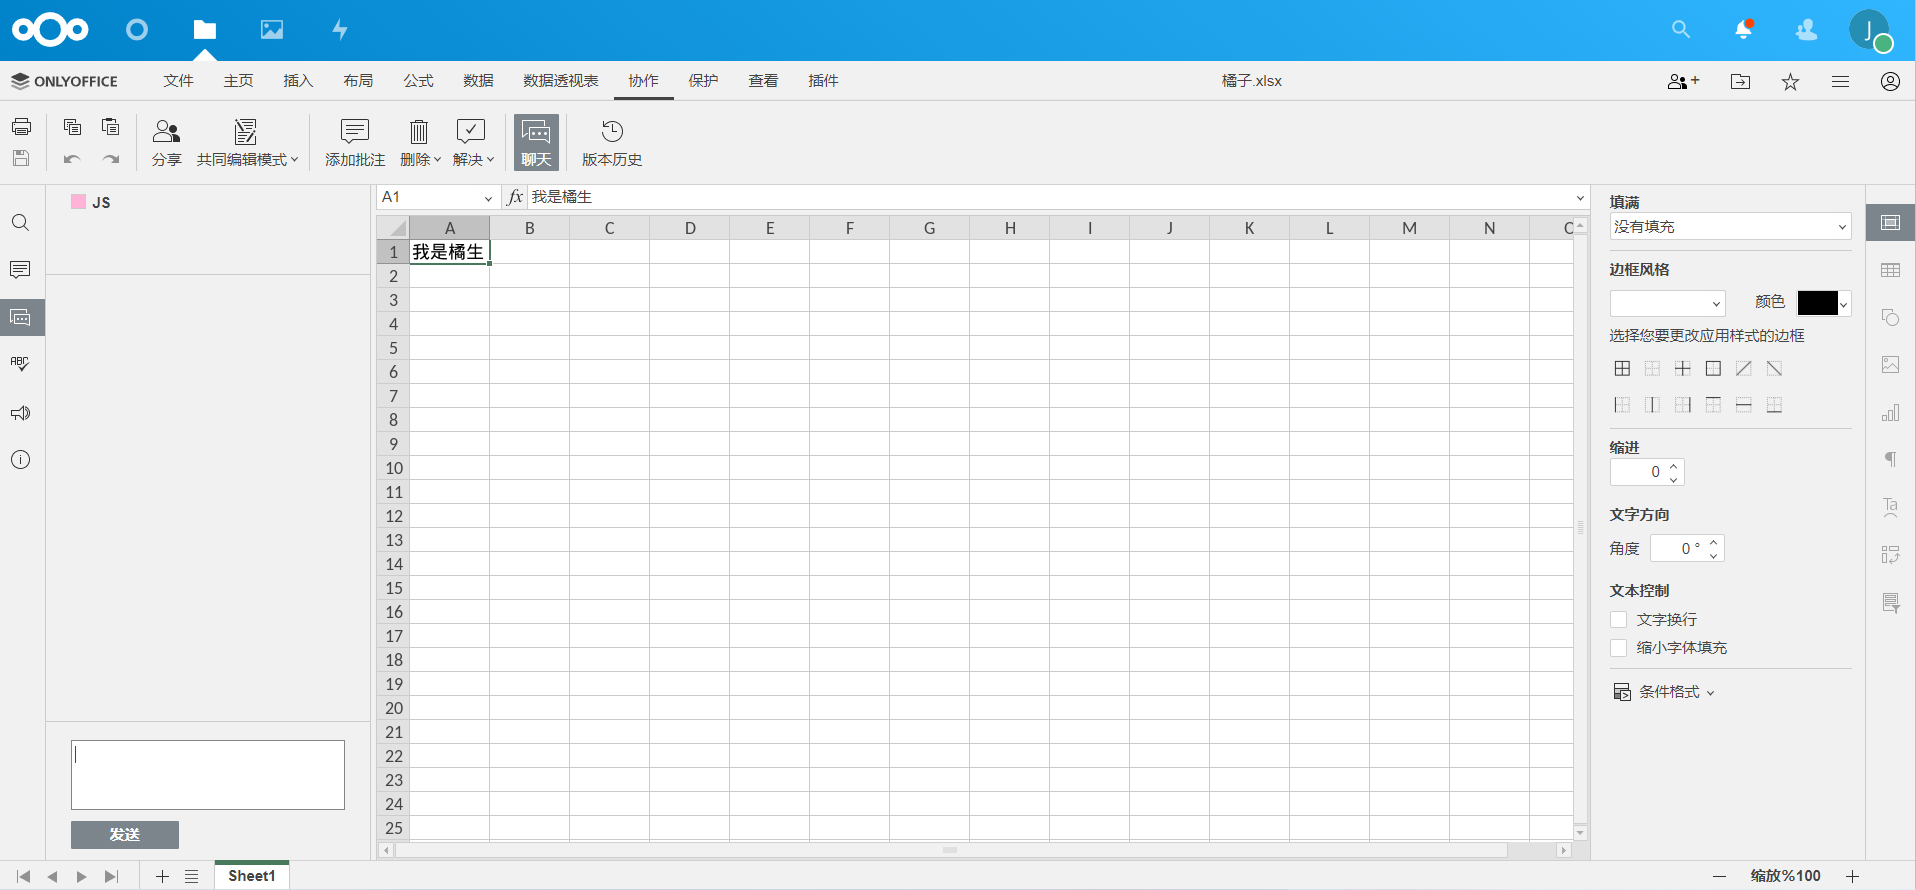Click fx insert function button
The image size is (1916, 890).
(x=515, y=197)
